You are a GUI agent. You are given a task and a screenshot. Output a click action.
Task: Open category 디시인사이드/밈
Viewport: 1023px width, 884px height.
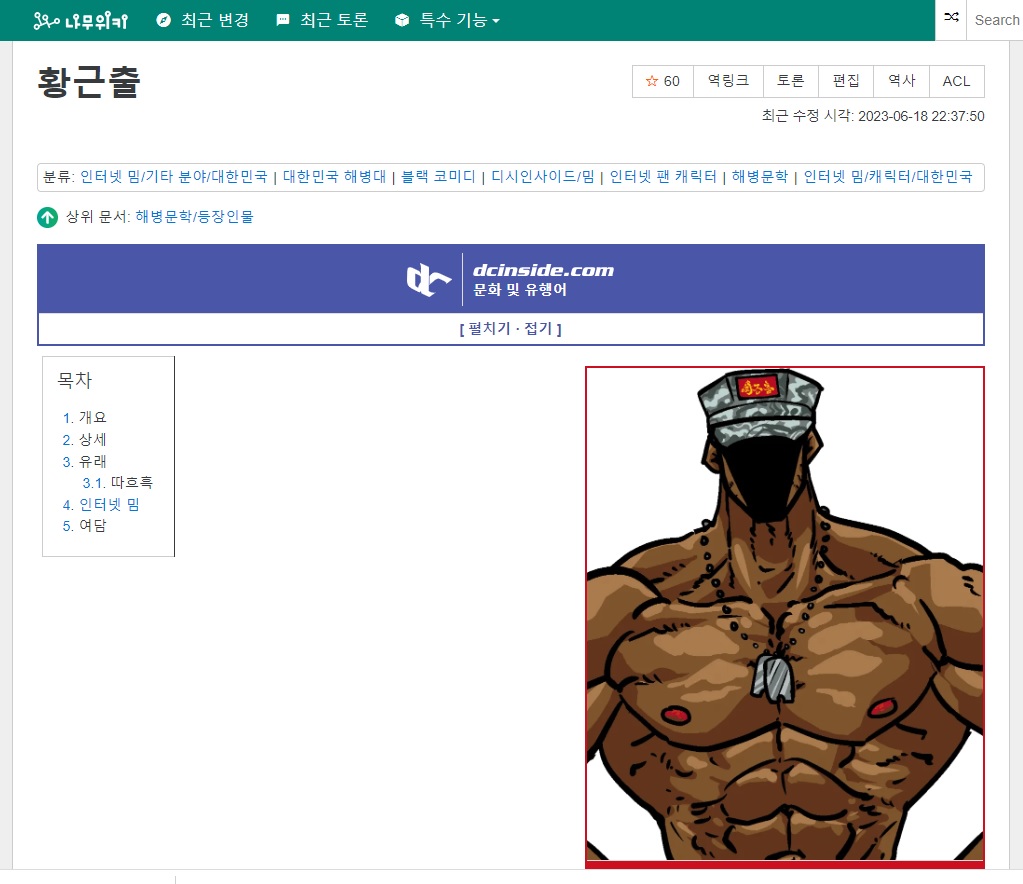[x=542, y=177]
